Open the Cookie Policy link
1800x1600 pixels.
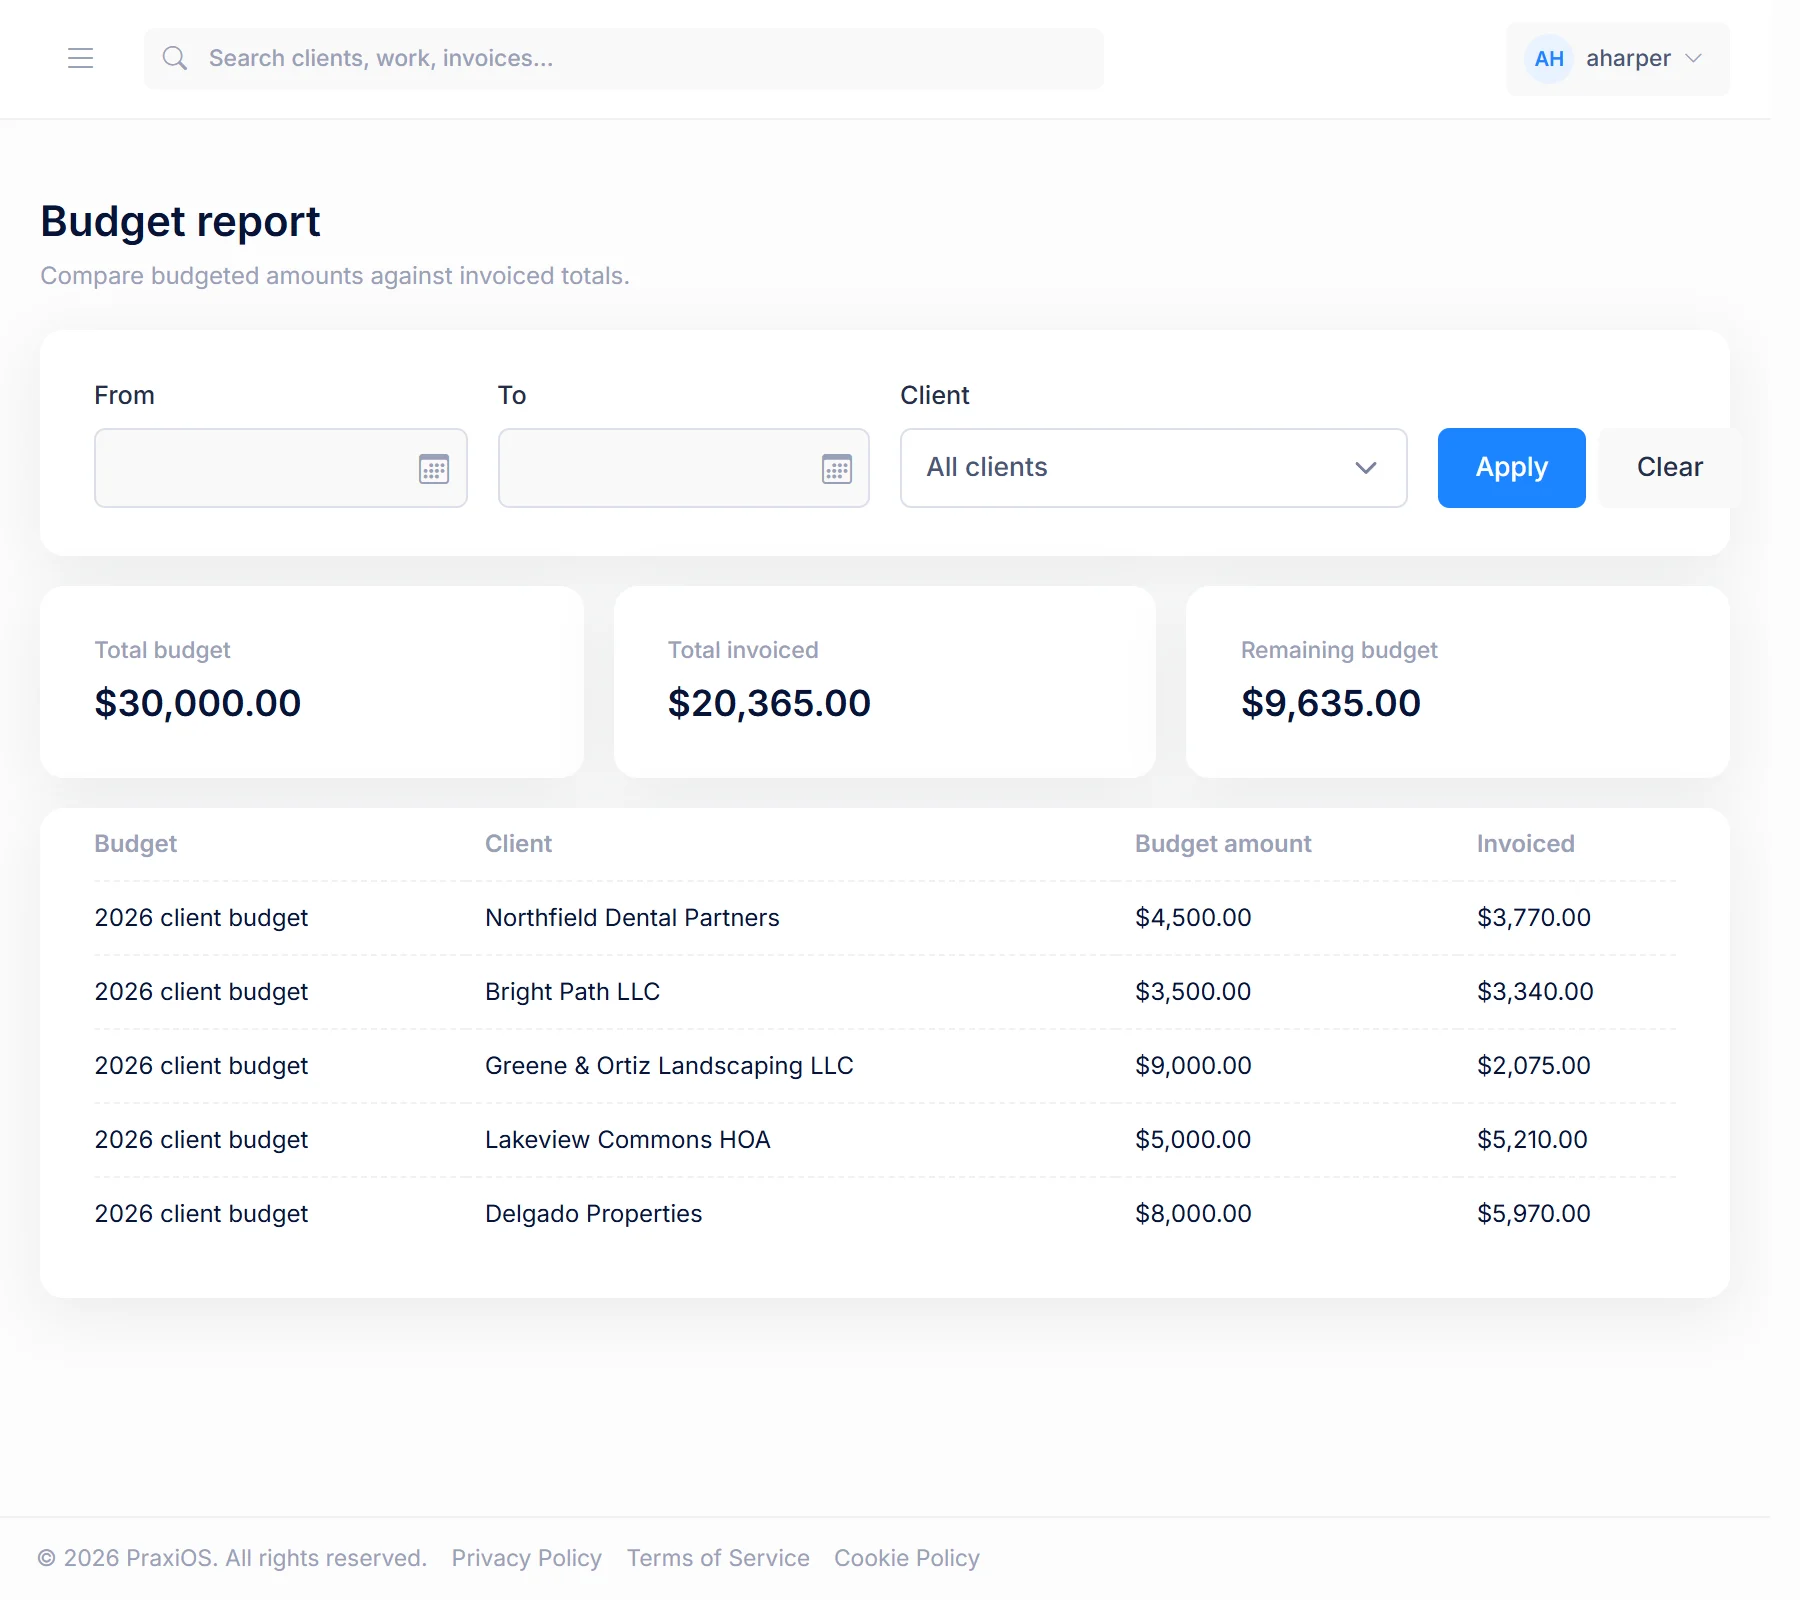pyautogui.click(x=907, y=1558)
